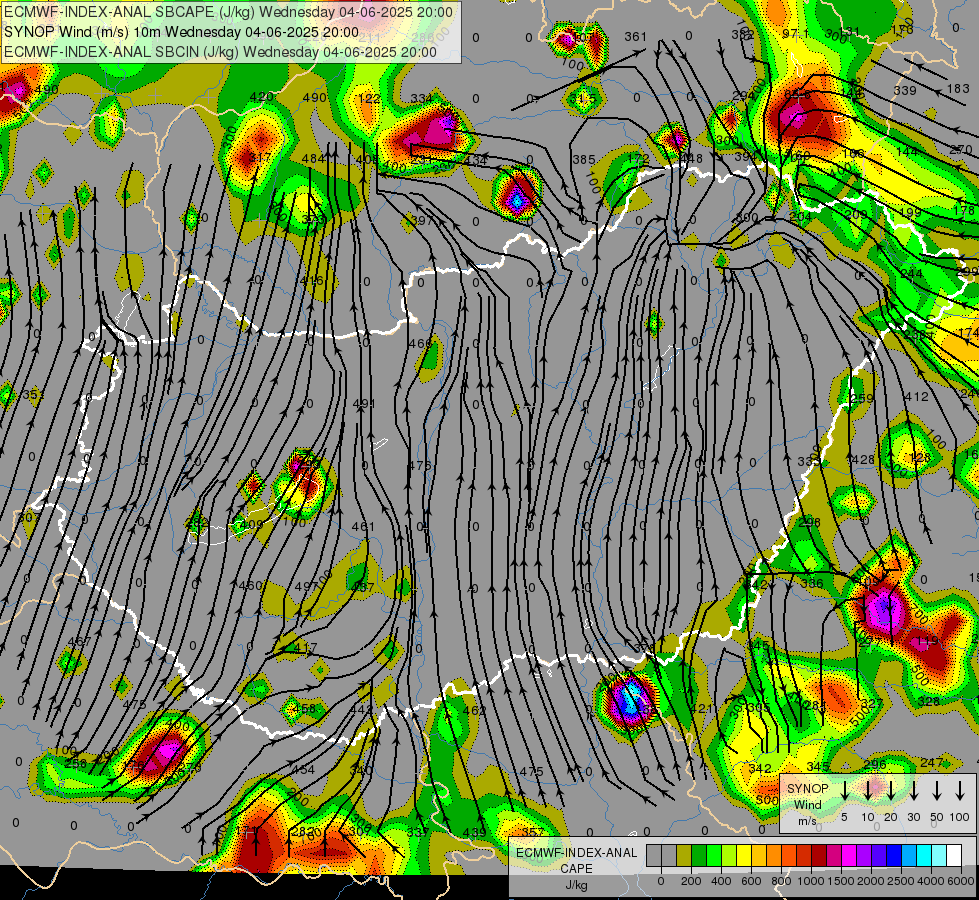979x900 pixels.
Task: Click the 6000 tick label on CAPE scale
Action: 961,881
